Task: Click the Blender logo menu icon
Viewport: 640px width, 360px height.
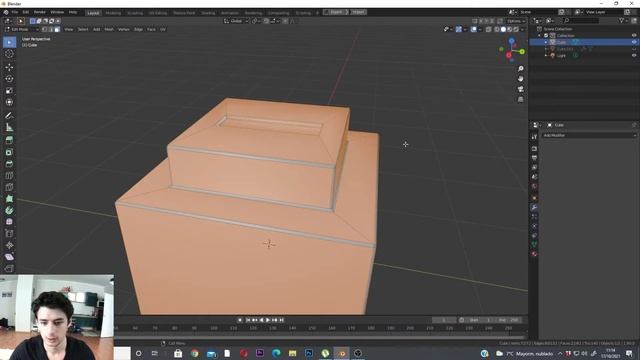Action: [x=6, y=12]
